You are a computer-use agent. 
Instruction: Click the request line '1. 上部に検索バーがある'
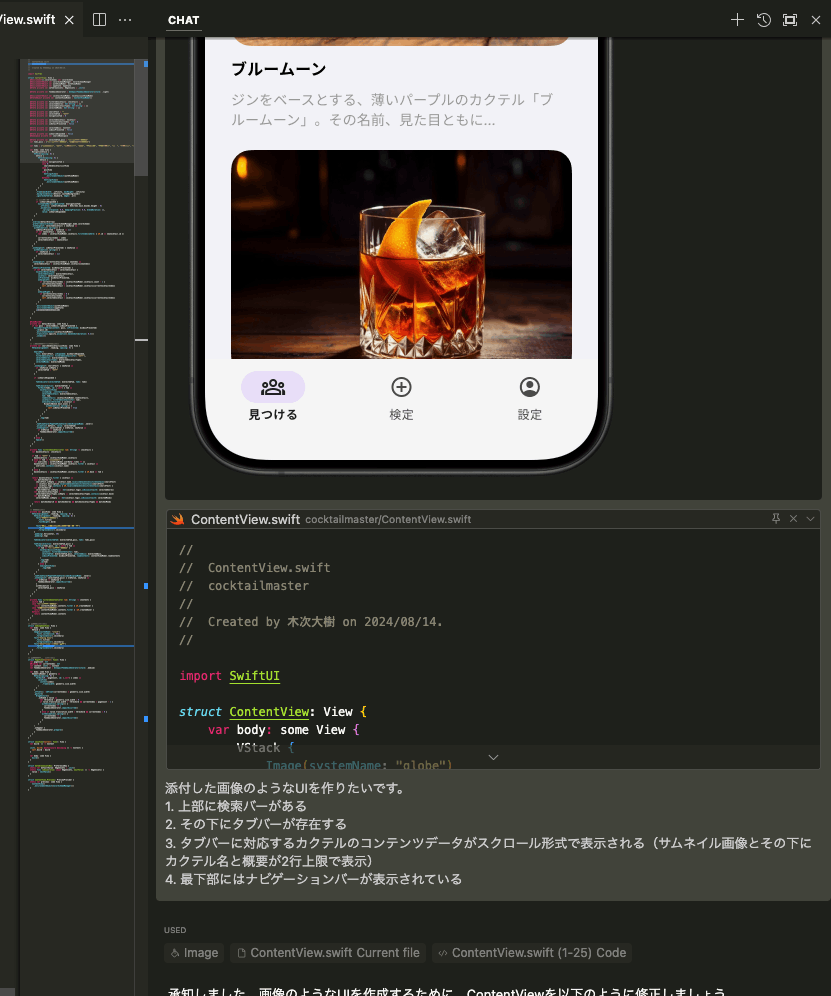click(236, 805)
